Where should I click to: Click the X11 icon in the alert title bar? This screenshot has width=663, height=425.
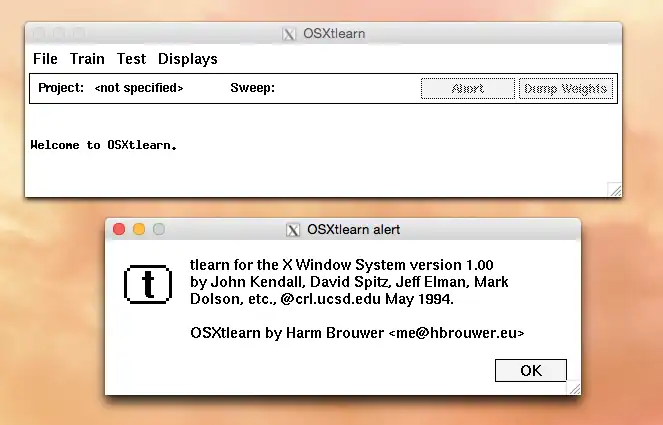pyautogui.click(x=293, y=229)
